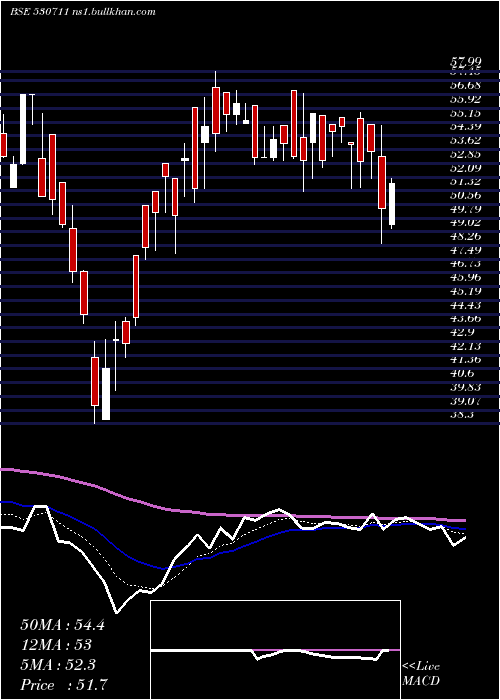Click the BSE 530711 ns1.bullkhan.com header text
This screenshot has height=700, width=500.
point(83,12)
